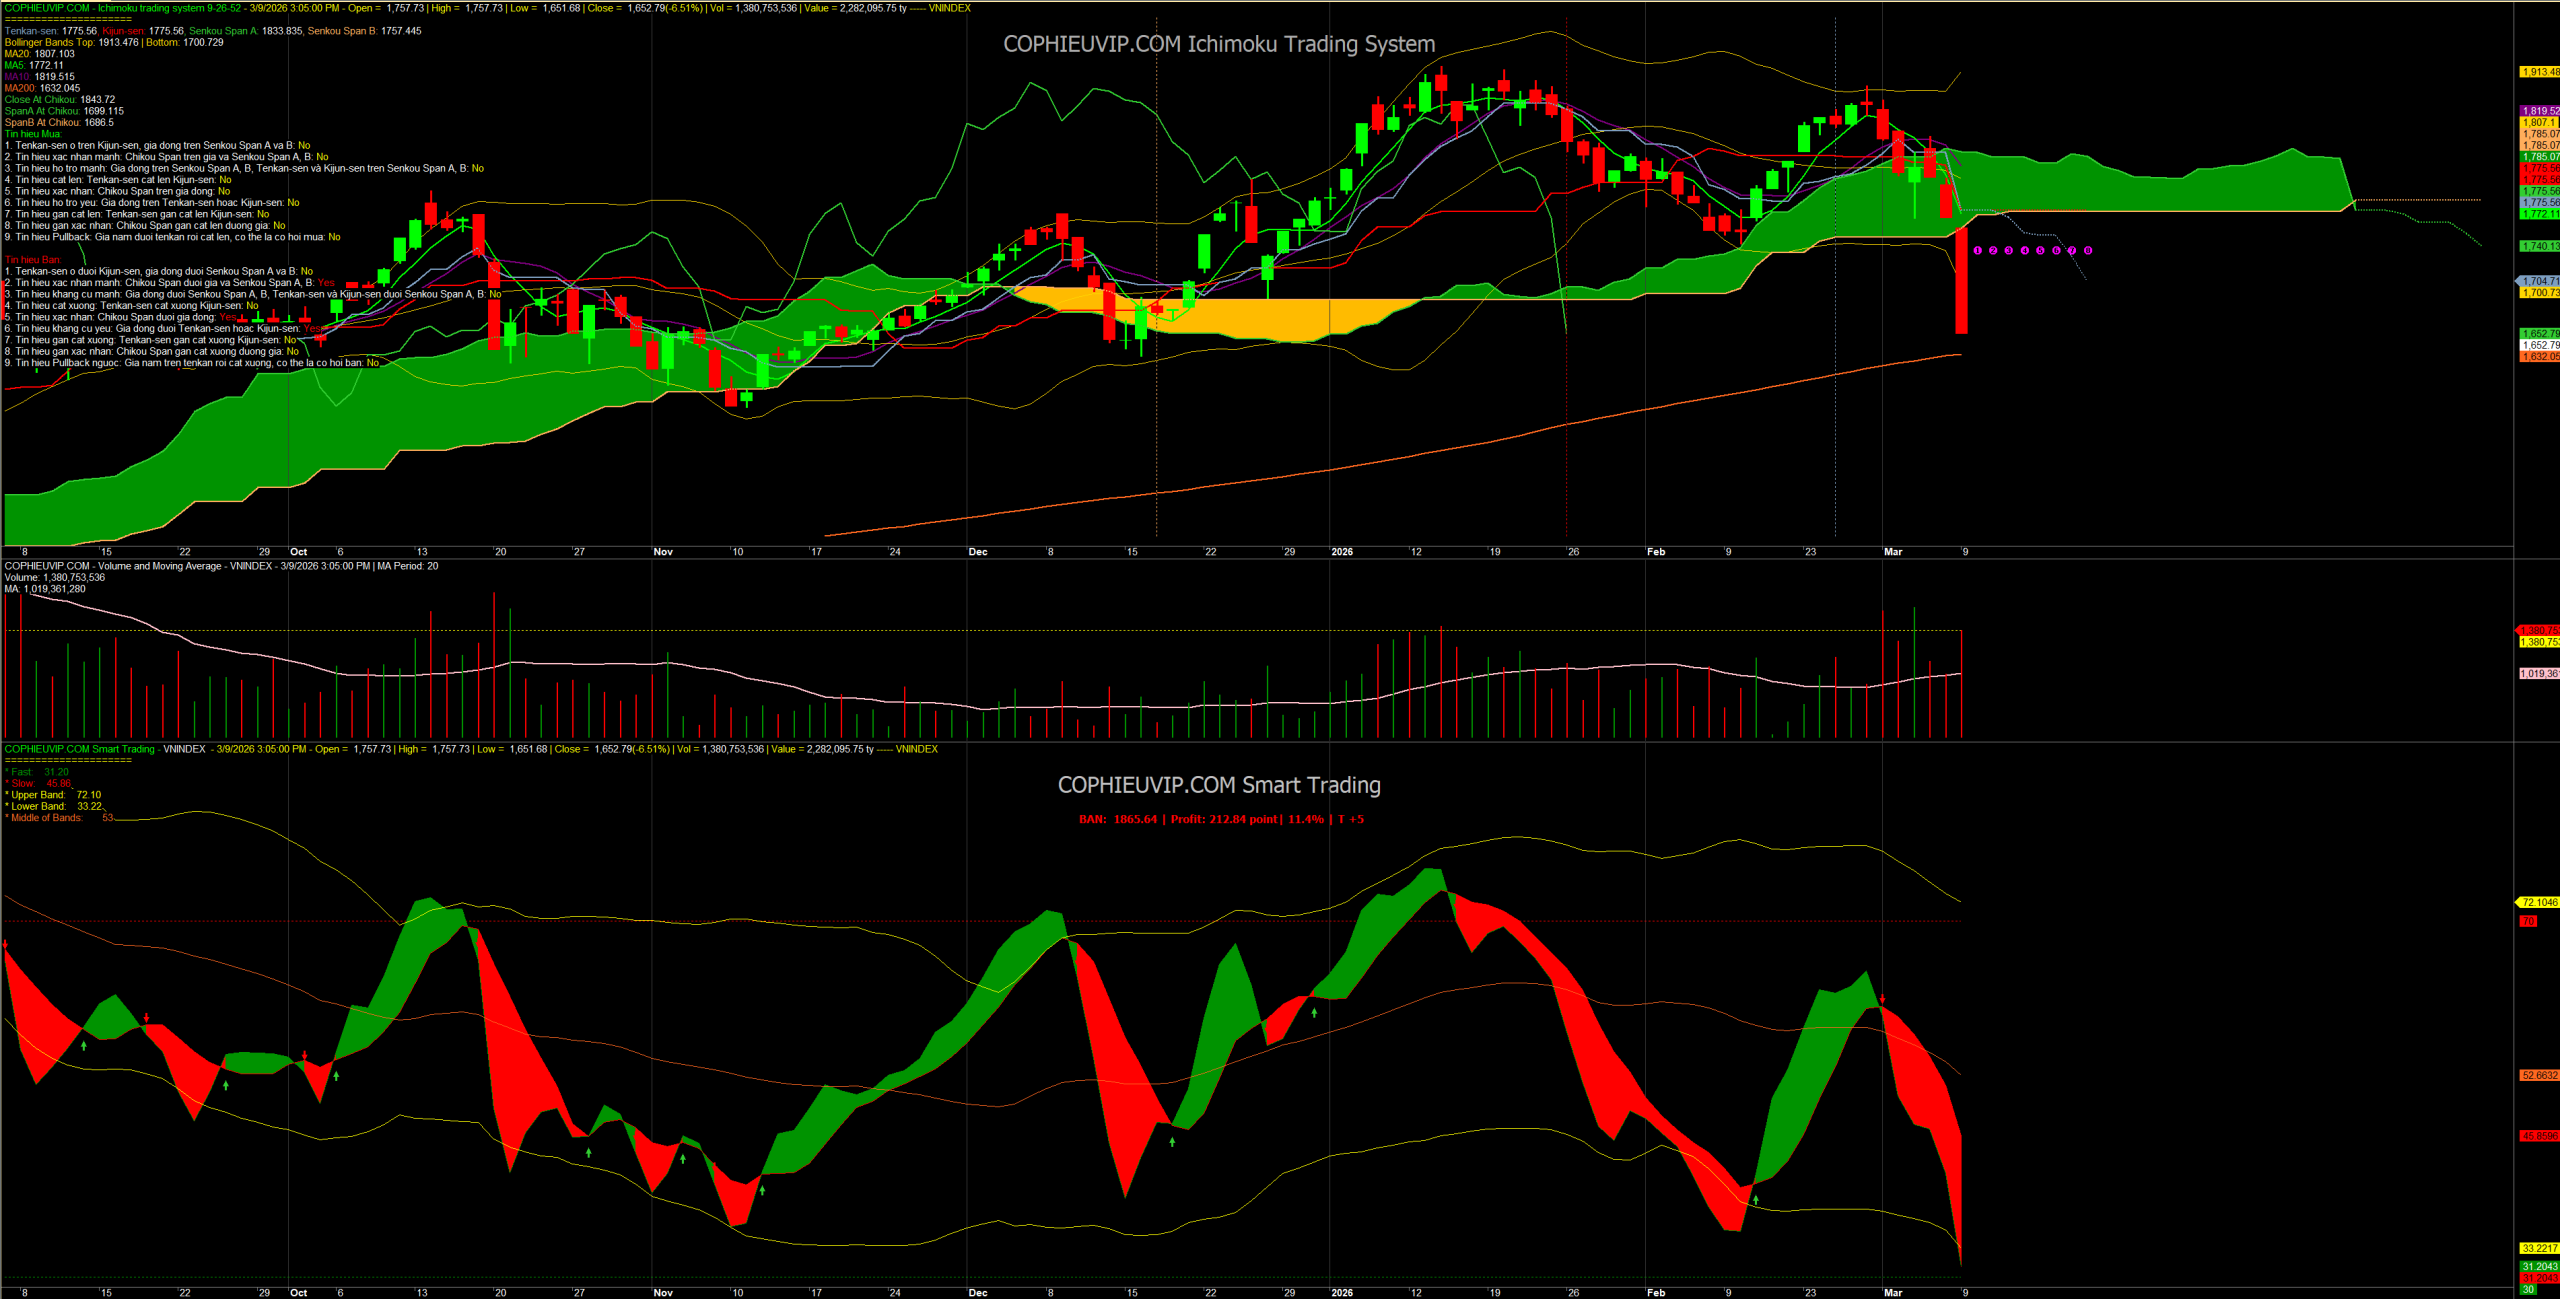Click the yellow 72.1046 upper band label

[x=2539, y=902]
